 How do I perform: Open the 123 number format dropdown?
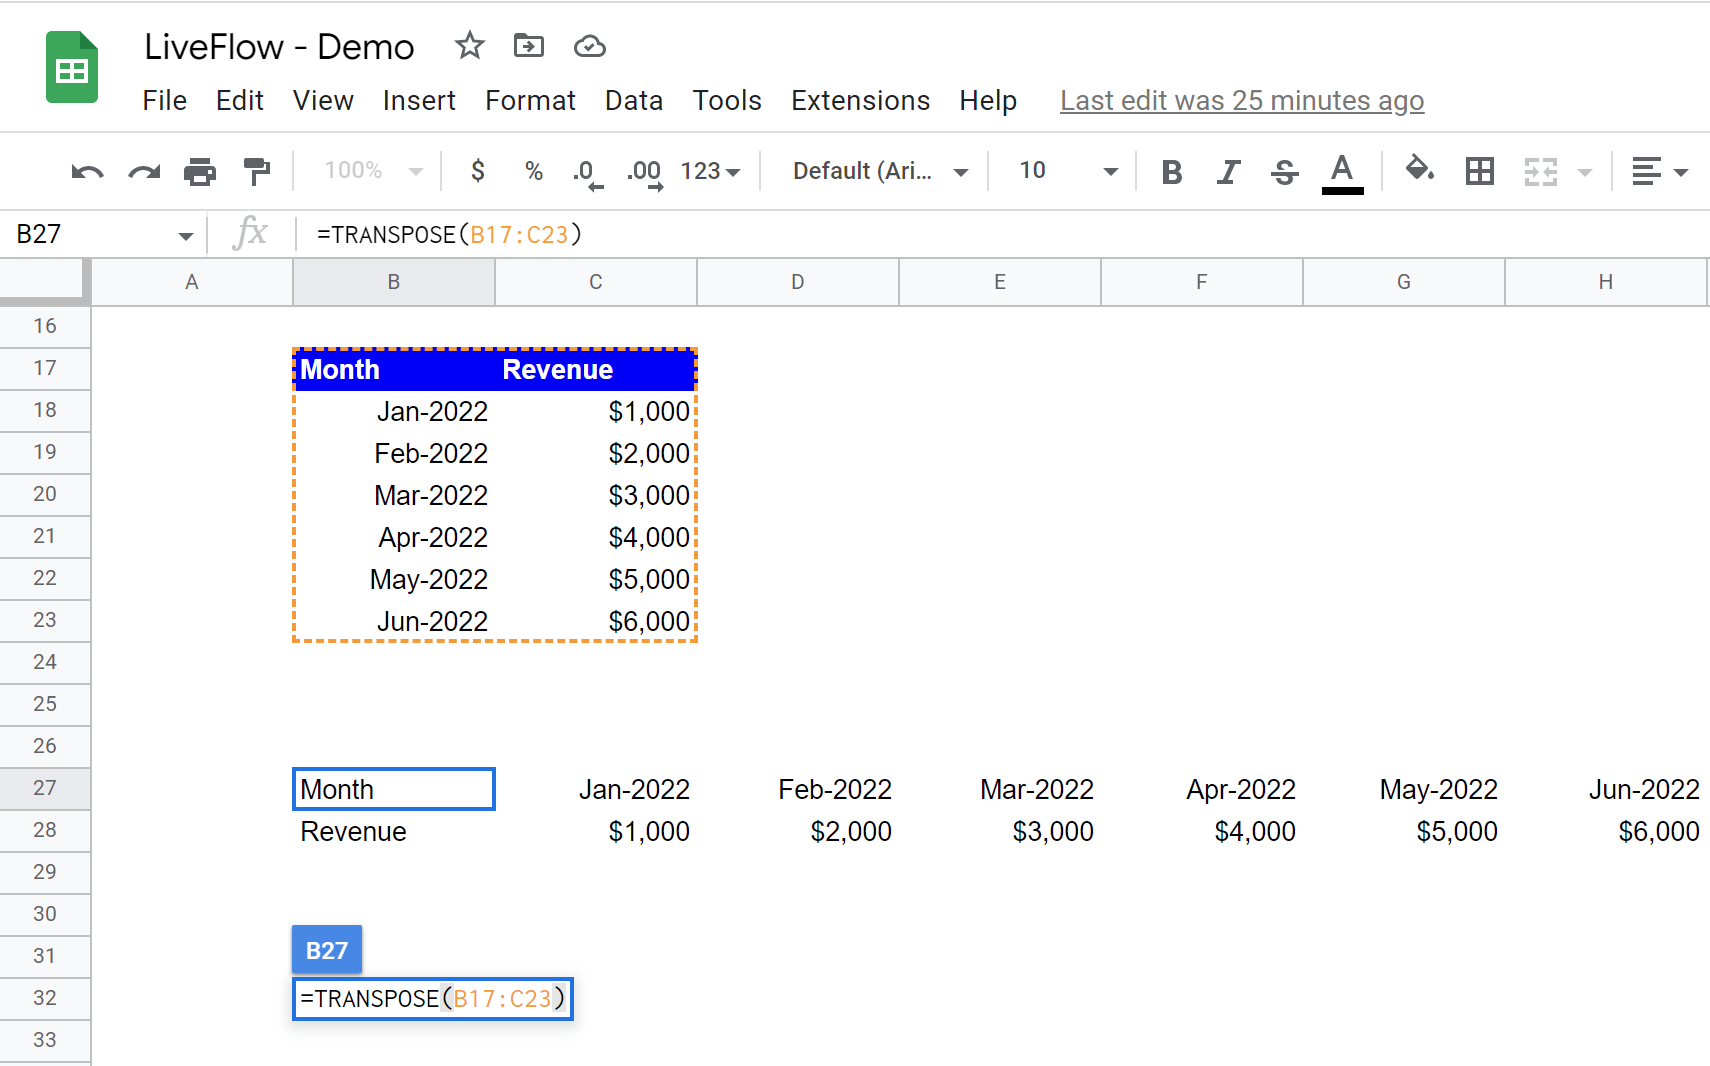click(x=711, y=171)
